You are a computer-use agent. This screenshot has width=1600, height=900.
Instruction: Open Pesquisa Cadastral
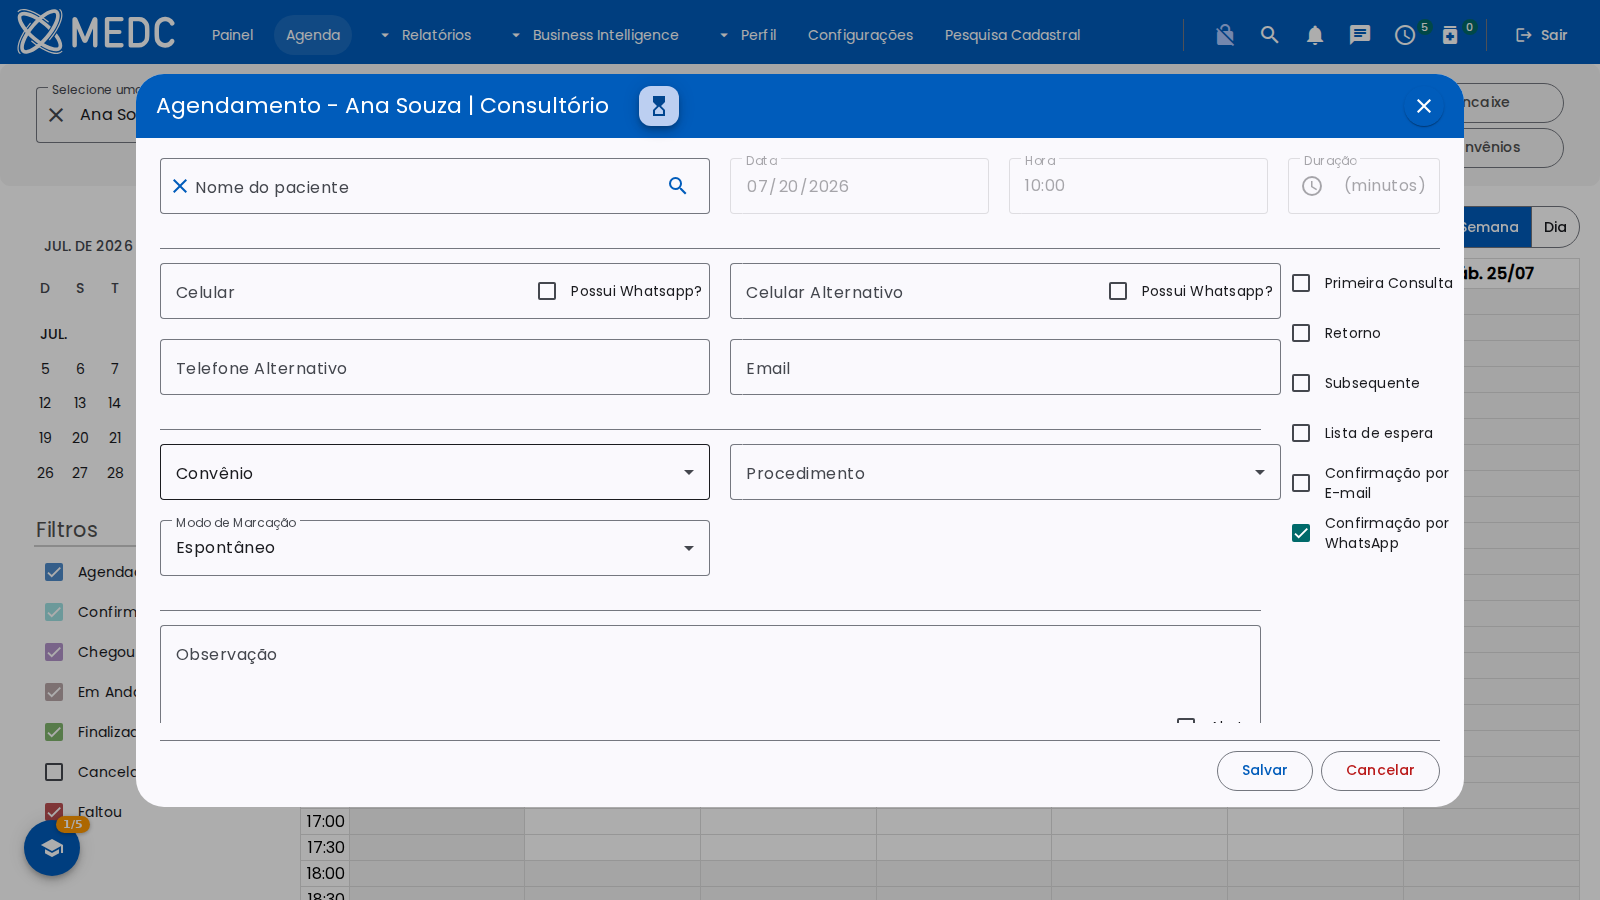(x=1013, y=35)
